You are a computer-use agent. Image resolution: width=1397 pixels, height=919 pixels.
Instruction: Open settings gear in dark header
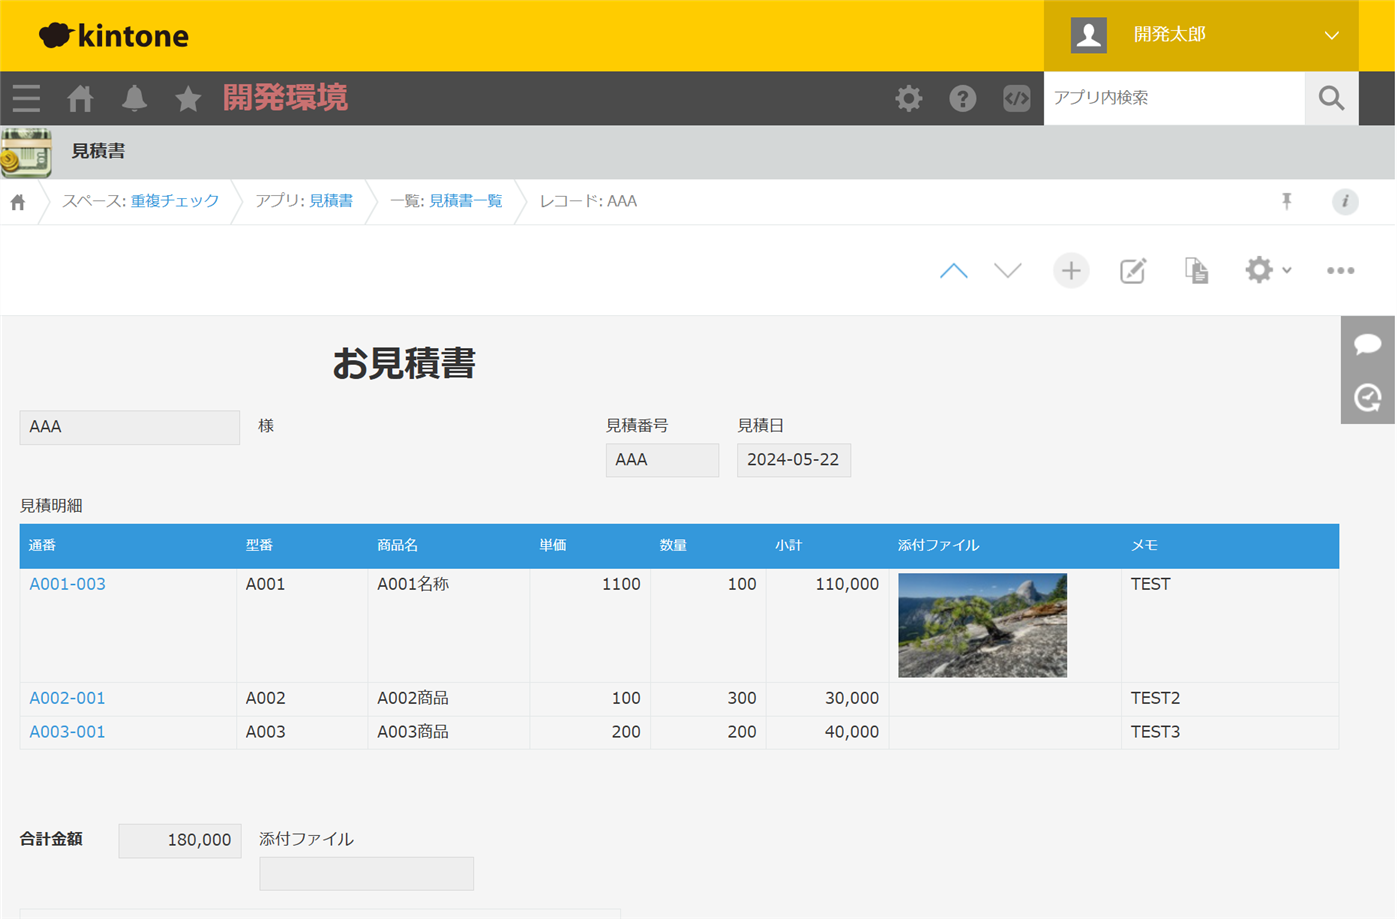(x=909, y=98)
